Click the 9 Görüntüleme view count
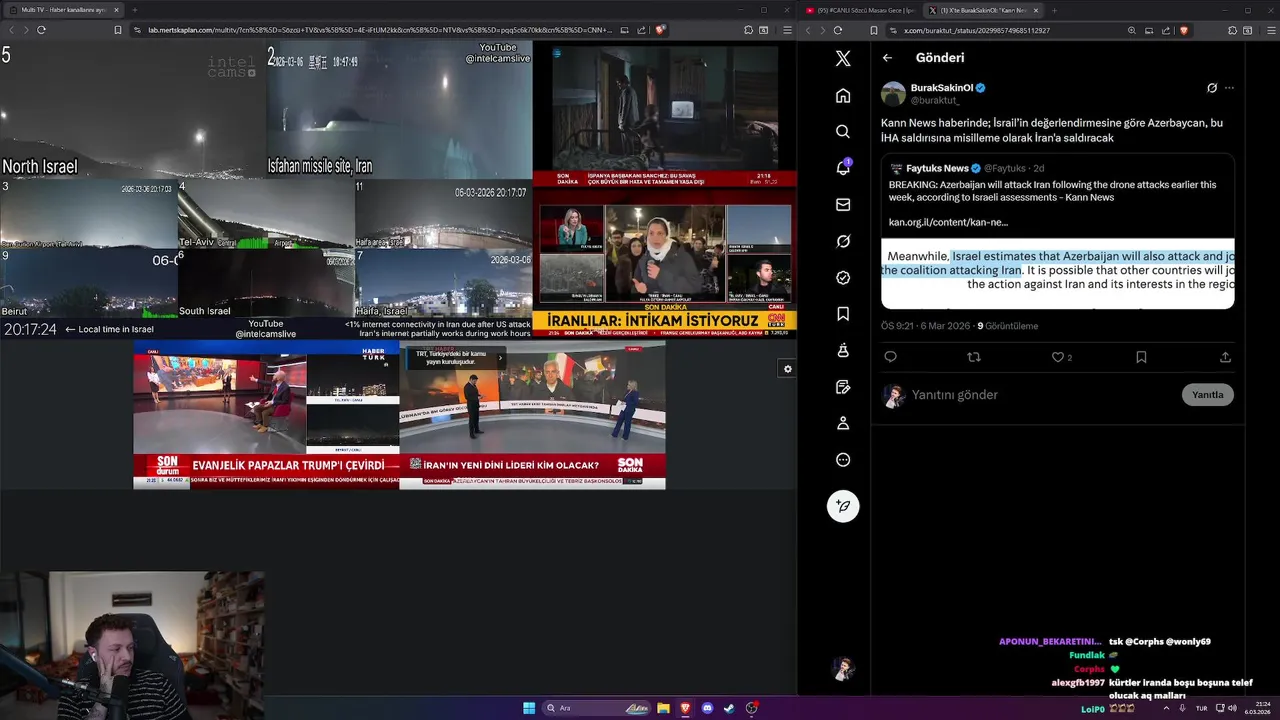The width and height of the screenshot is (1280, 720). [x=1007, y=326]
